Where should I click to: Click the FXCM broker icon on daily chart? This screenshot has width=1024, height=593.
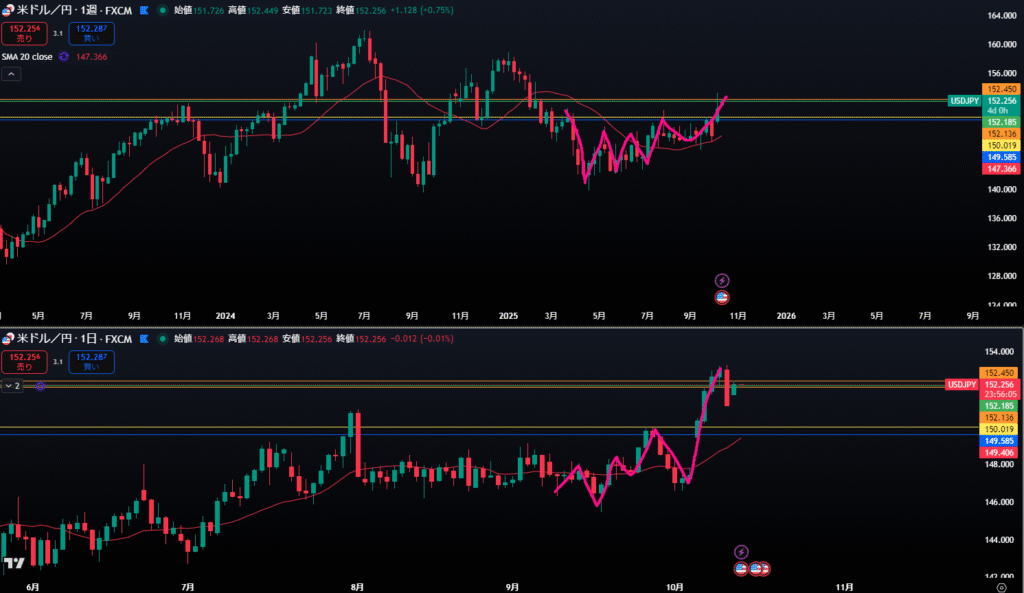point(144,339)
